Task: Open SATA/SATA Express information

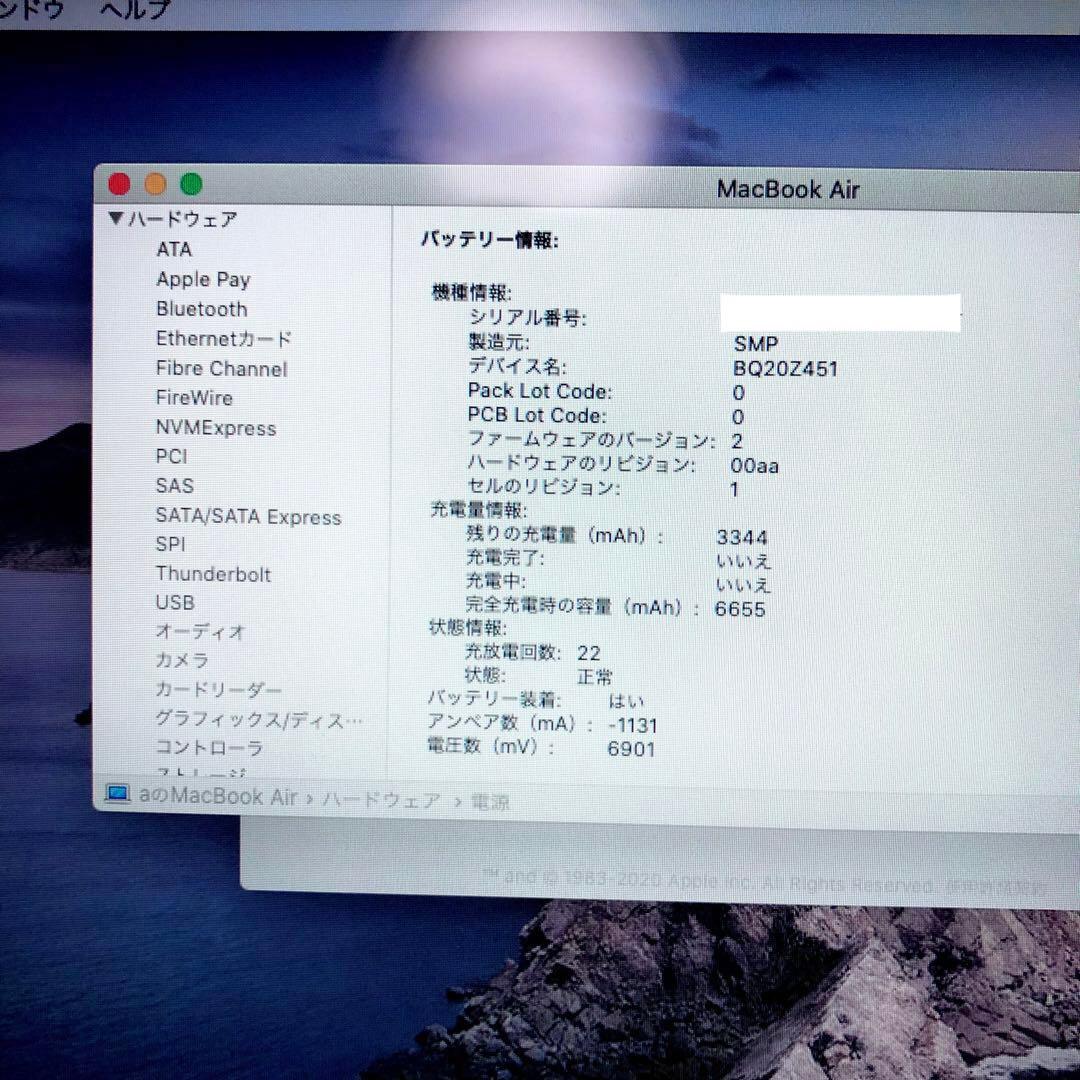Action: (x=248, y=517)
